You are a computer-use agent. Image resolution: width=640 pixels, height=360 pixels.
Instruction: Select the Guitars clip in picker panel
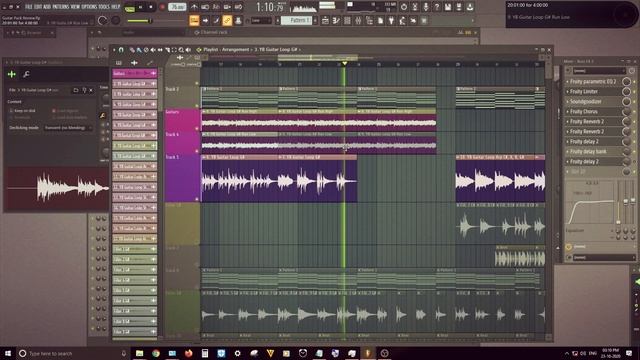pos(134,73)
